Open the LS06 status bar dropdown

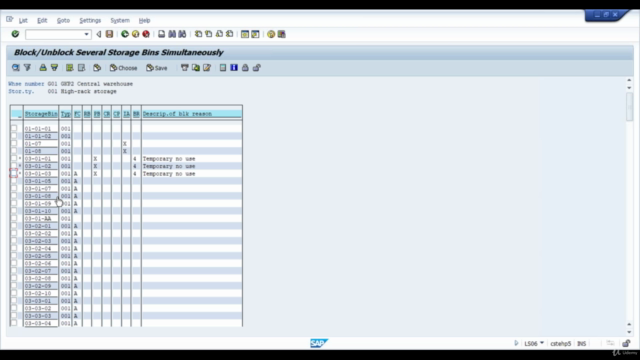(x=542, y=343)
